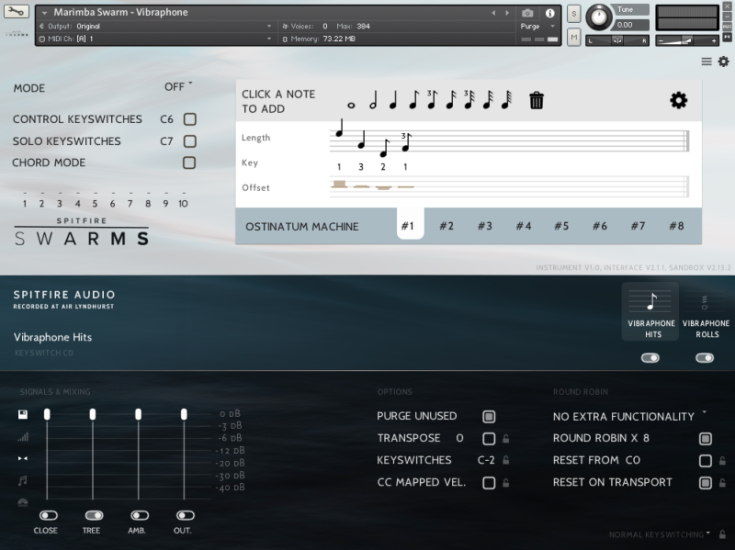Image resolution: width=735 pixels, height=550 pixels.
Task: Open the Output Original dropdown
Action: point(155,26)
